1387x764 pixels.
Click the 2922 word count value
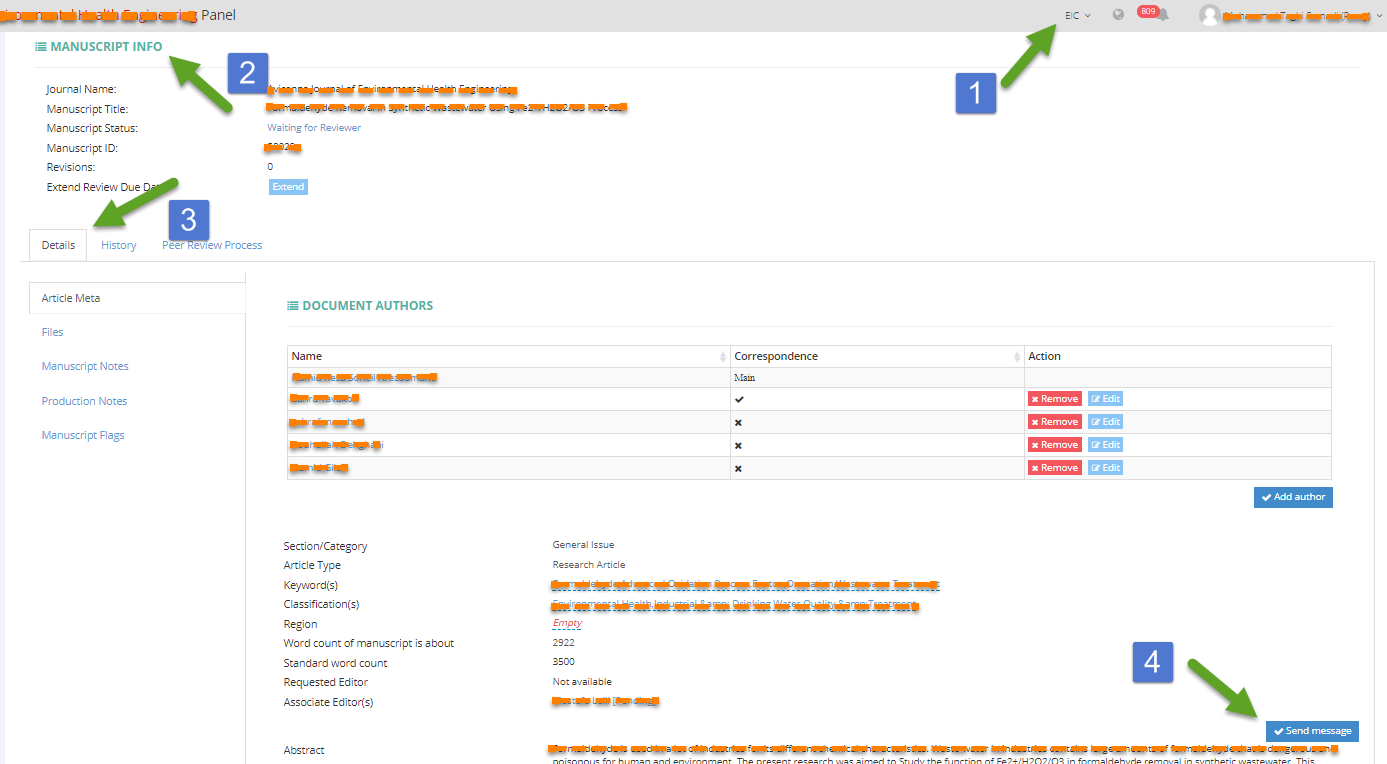tap(563, 643)
